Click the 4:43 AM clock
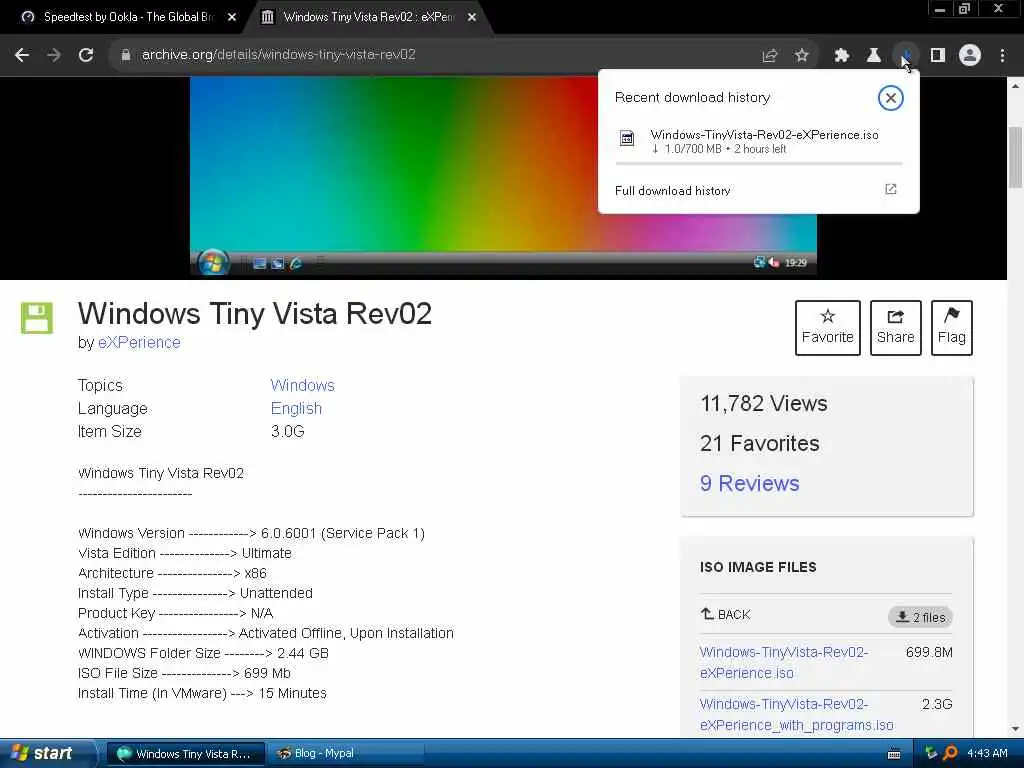Viewport: 1024px width, 768px height. [987, 754]
